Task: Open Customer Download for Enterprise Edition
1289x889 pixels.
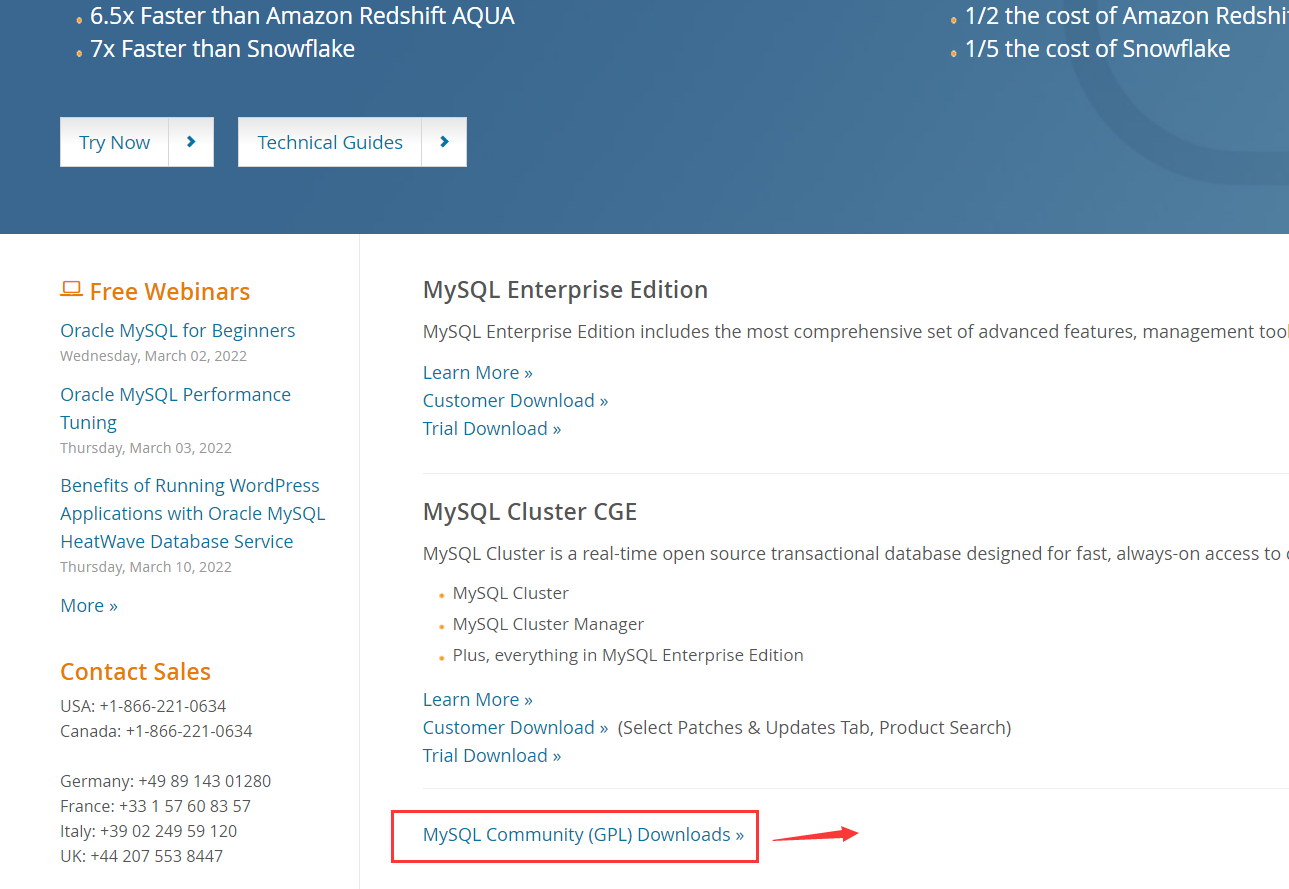Action: click(x=516, y=400)
